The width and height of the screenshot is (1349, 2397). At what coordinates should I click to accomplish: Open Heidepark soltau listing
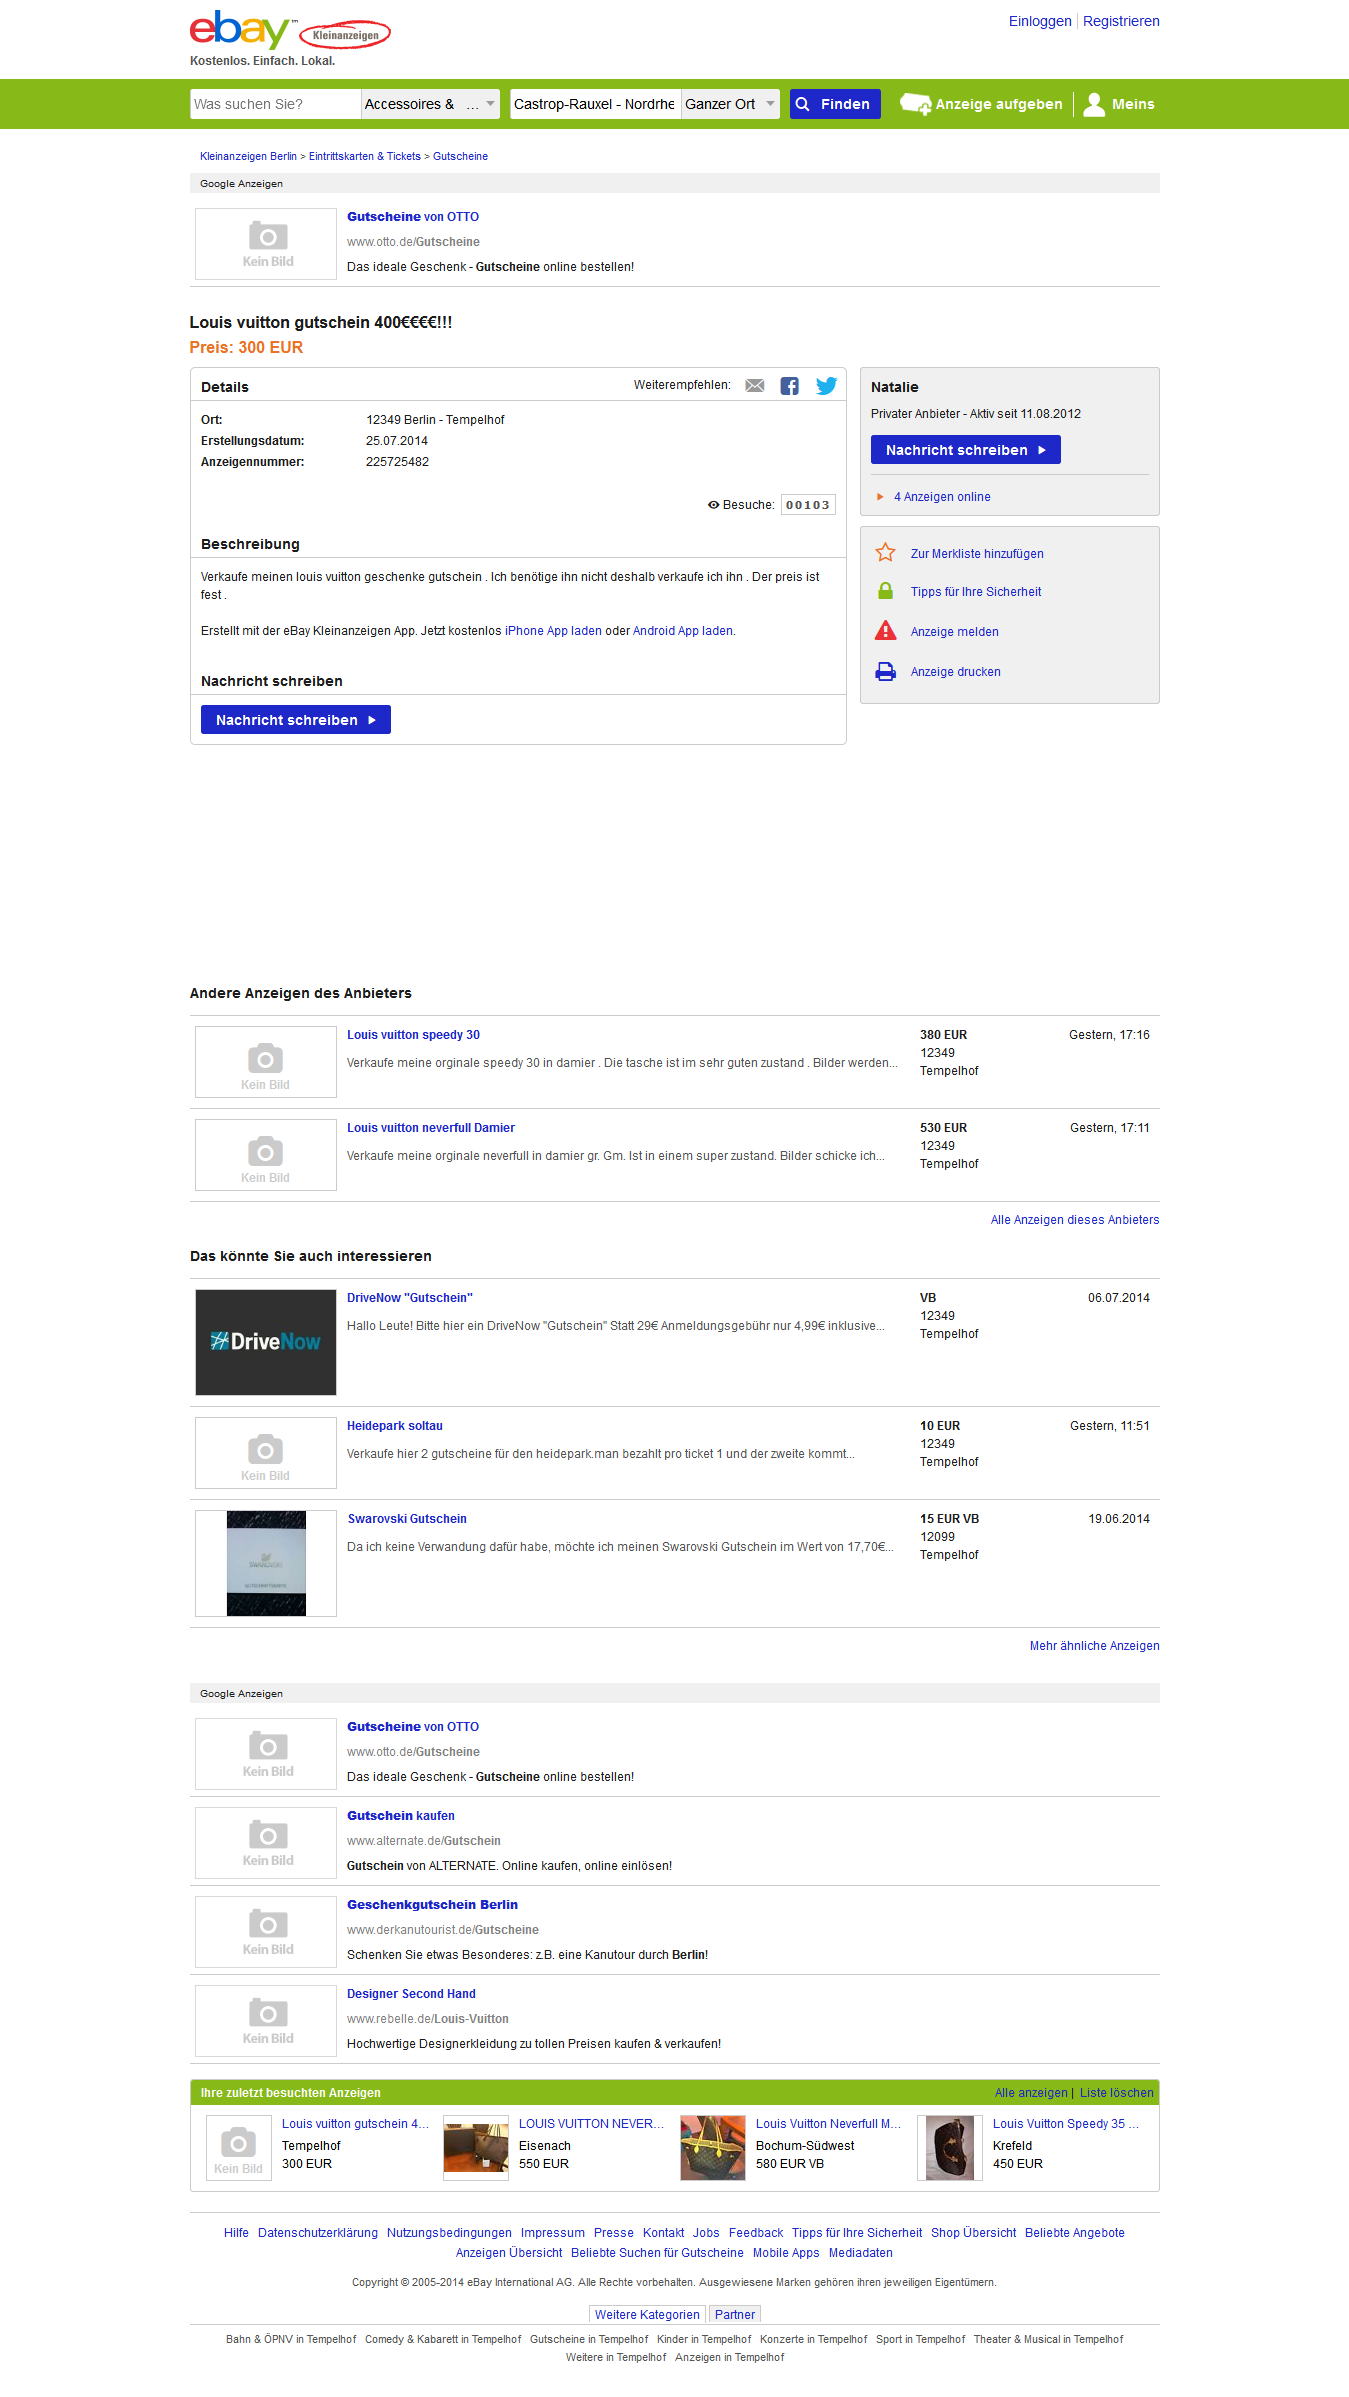point(395,1426)
